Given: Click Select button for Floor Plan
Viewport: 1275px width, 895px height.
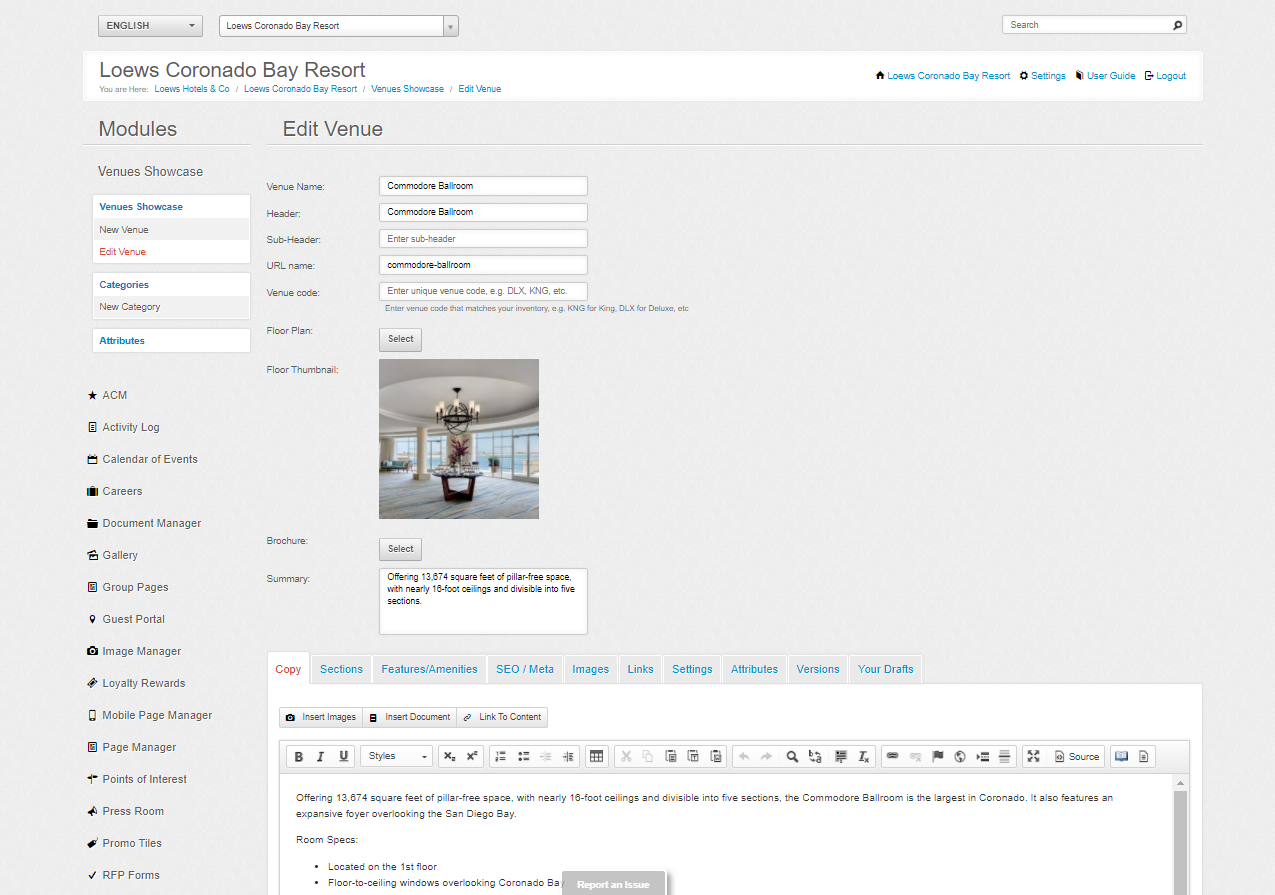Looking at the screenshot, I should click(x=400, y=339).
